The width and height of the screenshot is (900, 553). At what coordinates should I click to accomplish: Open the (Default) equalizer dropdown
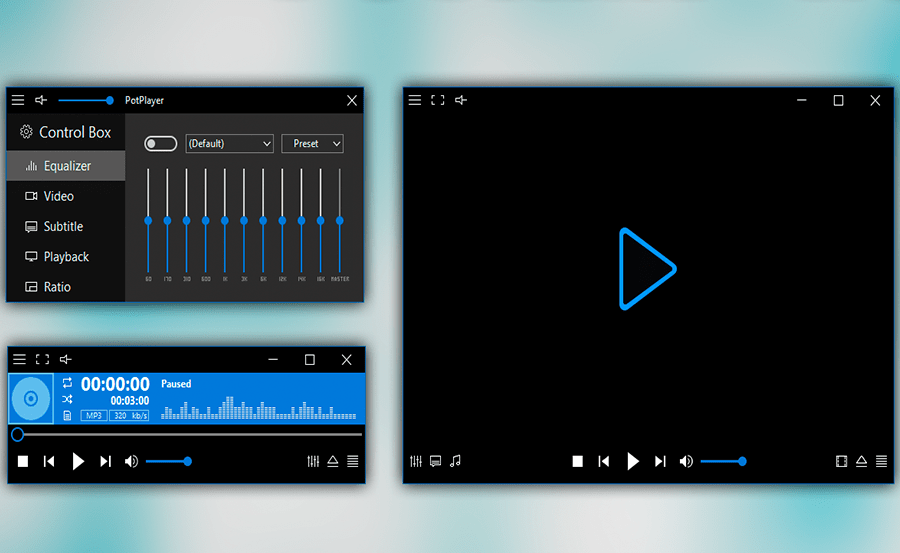pyautogui.click(x=229, y=144)
